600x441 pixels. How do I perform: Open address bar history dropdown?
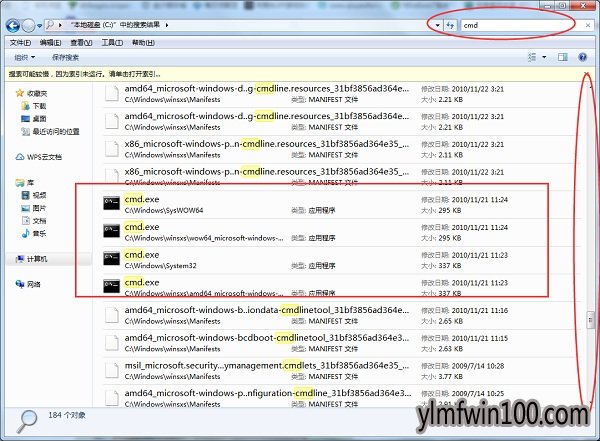437,25
